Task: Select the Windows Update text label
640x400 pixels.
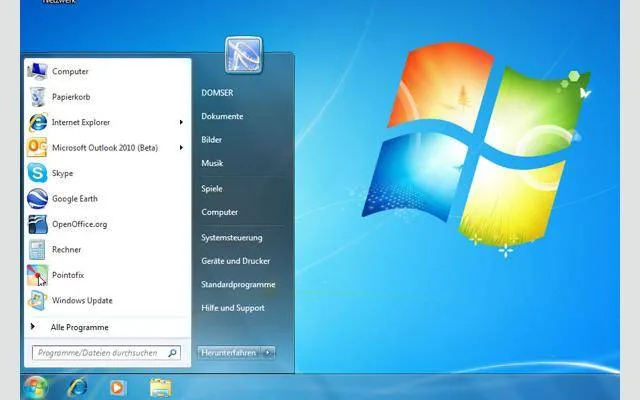Action: tap(82, 300)
